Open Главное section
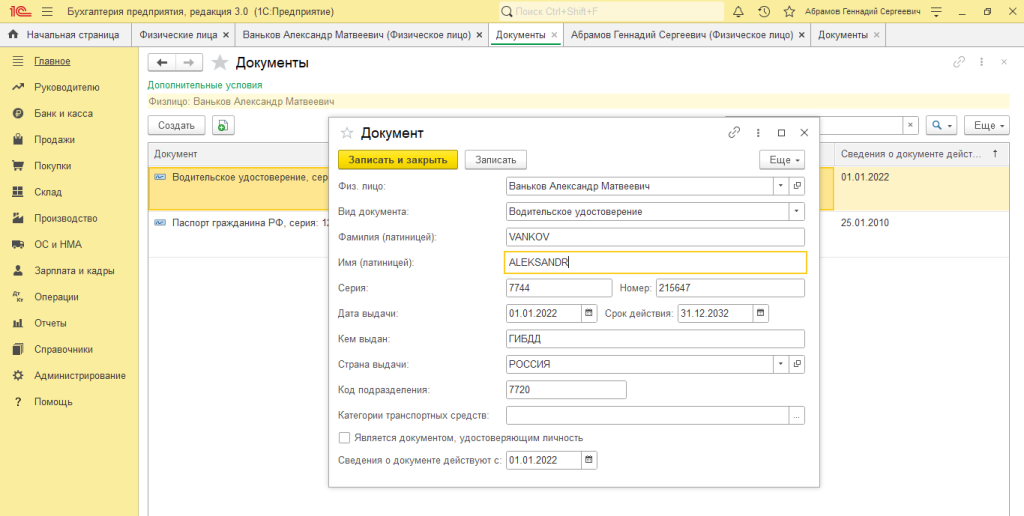 click(52, 61)
